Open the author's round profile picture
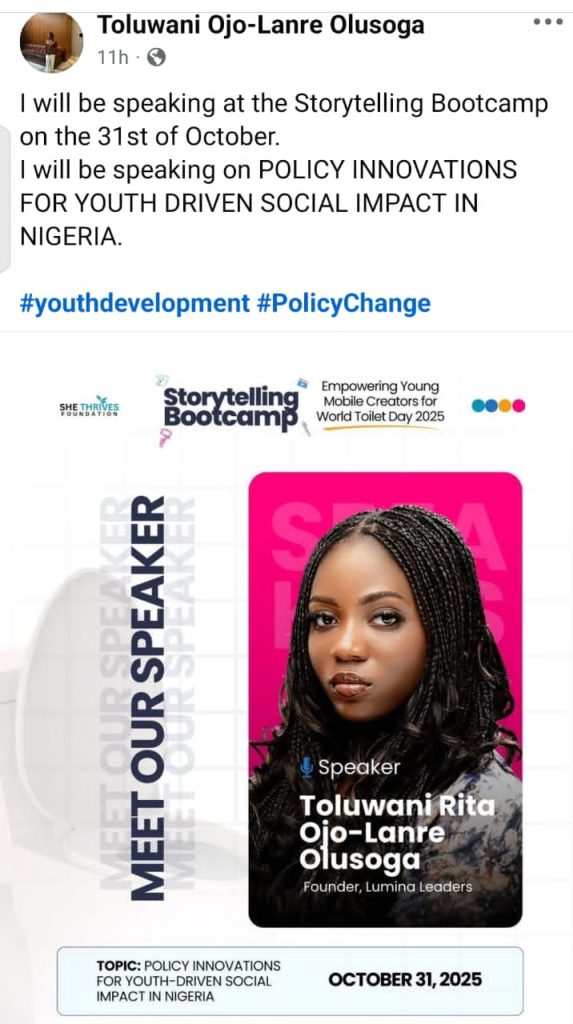The image size is (573, 1024). pos(52,42)
